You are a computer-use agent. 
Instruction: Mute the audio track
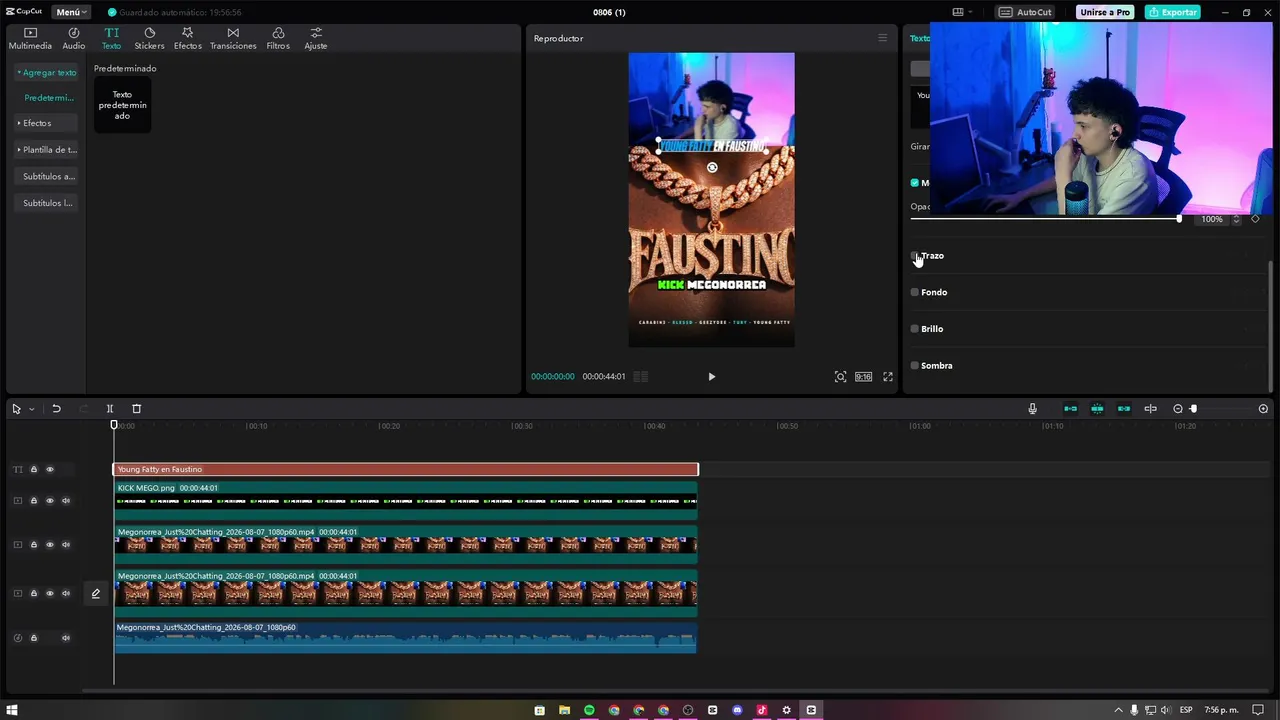(66, 638)
